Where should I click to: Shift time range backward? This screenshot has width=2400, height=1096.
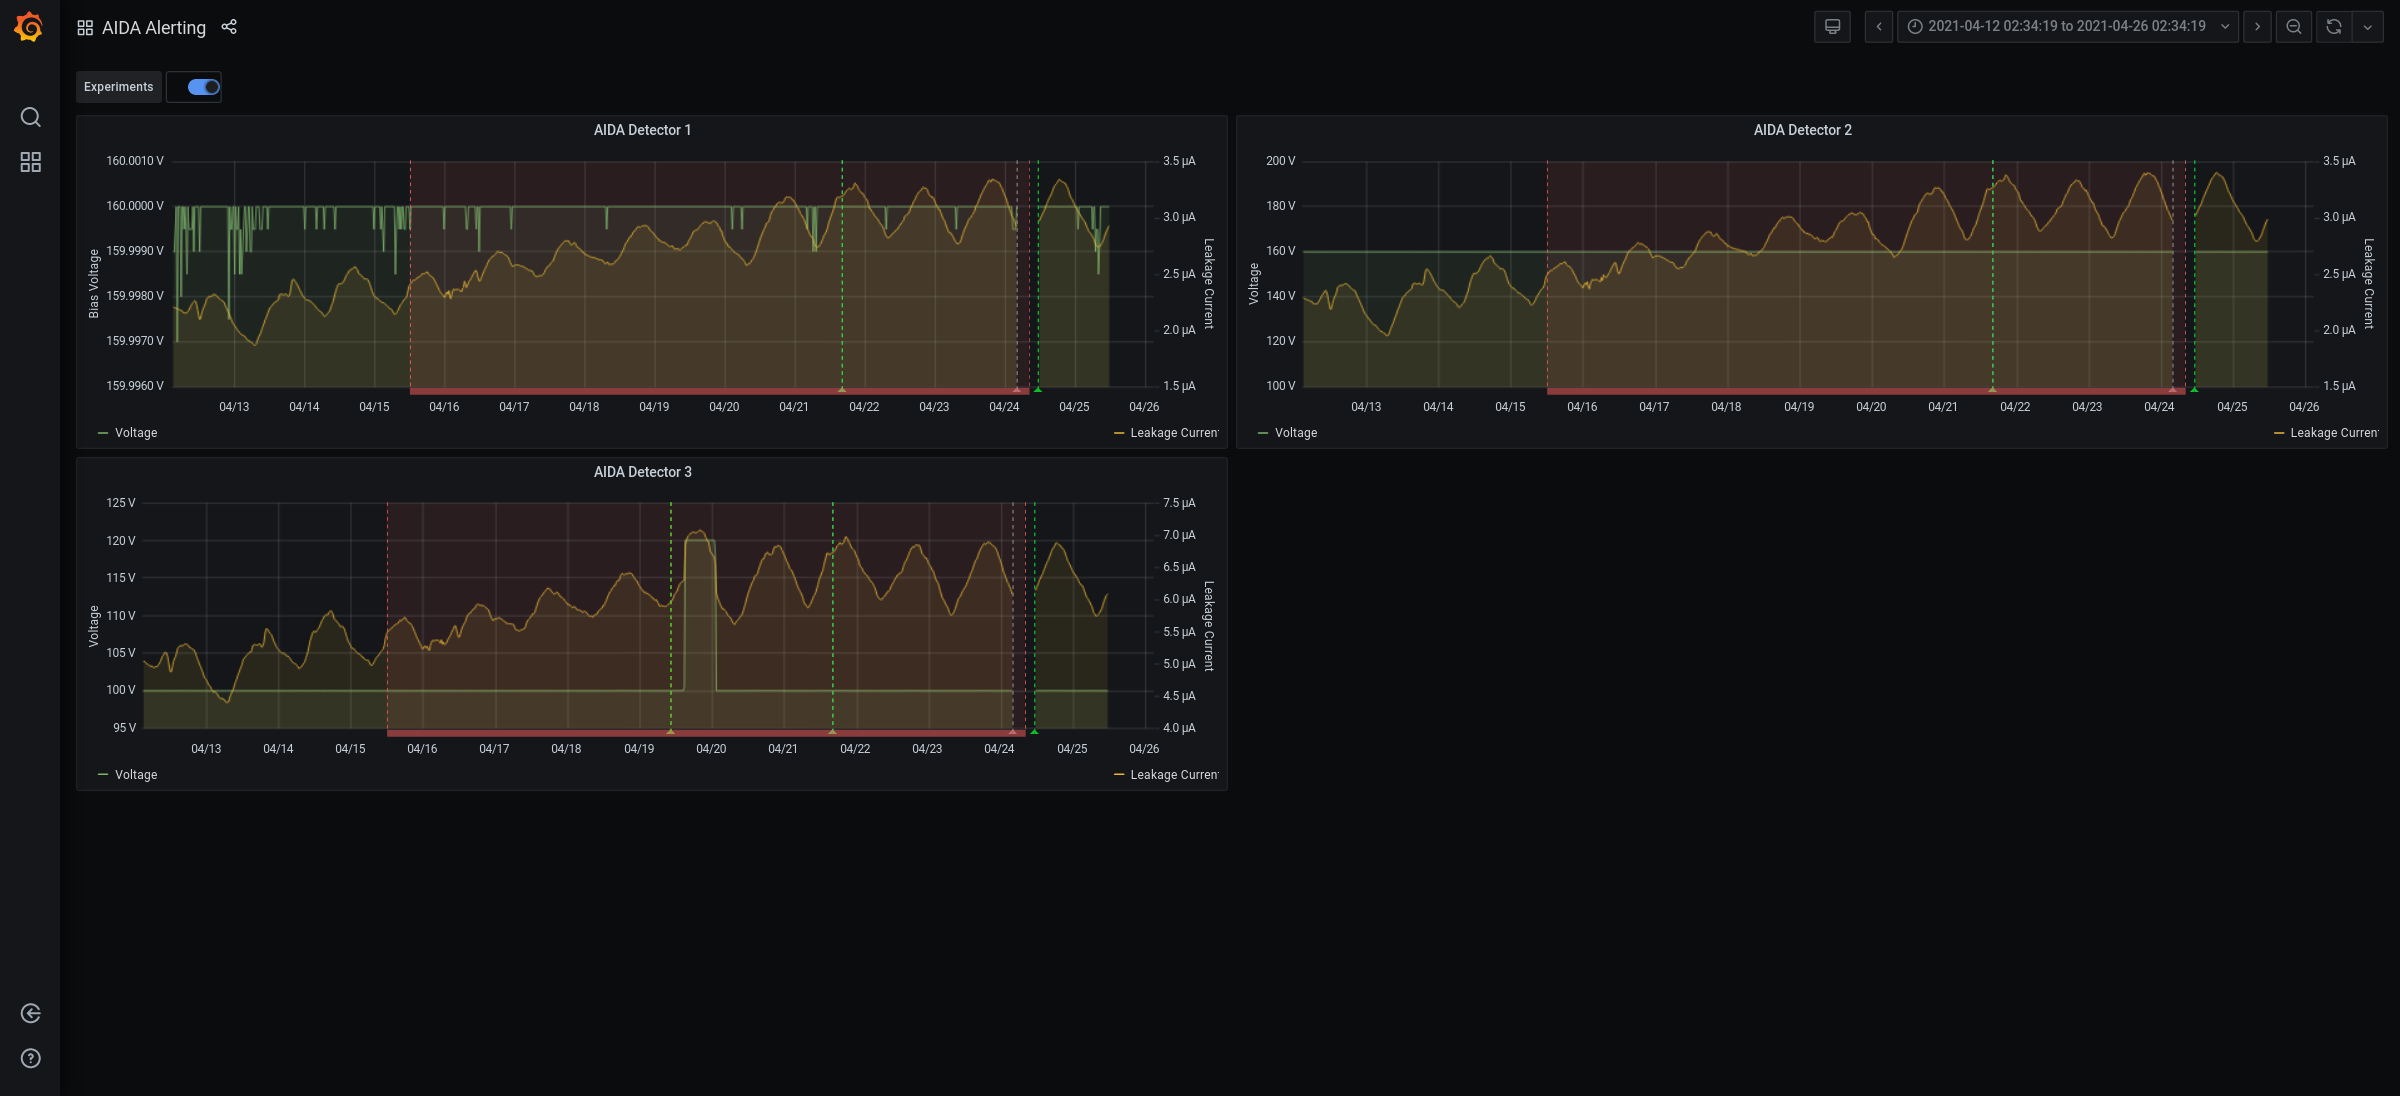pyautogui.click(x=1879, y=27)
